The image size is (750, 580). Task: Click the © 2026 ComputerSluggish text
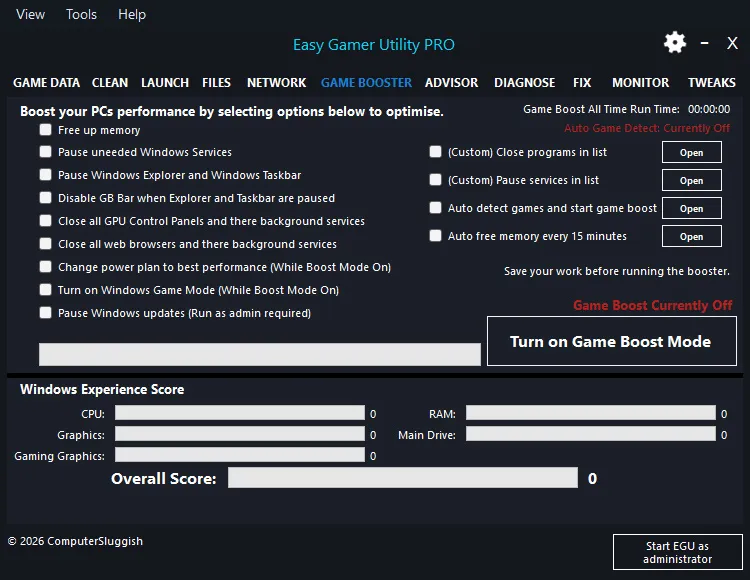click(75, 541)
